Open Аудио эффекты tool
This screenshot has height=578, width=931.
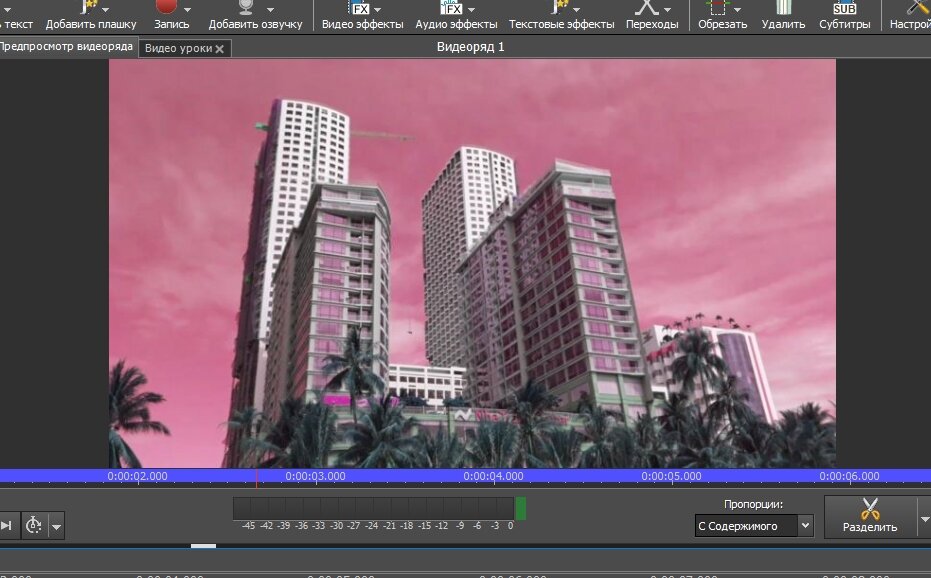coord(456,17)
